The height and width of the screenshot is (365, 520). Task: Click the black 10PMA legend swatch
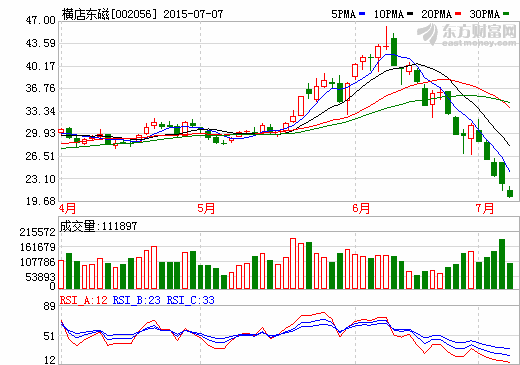point(410,14)
